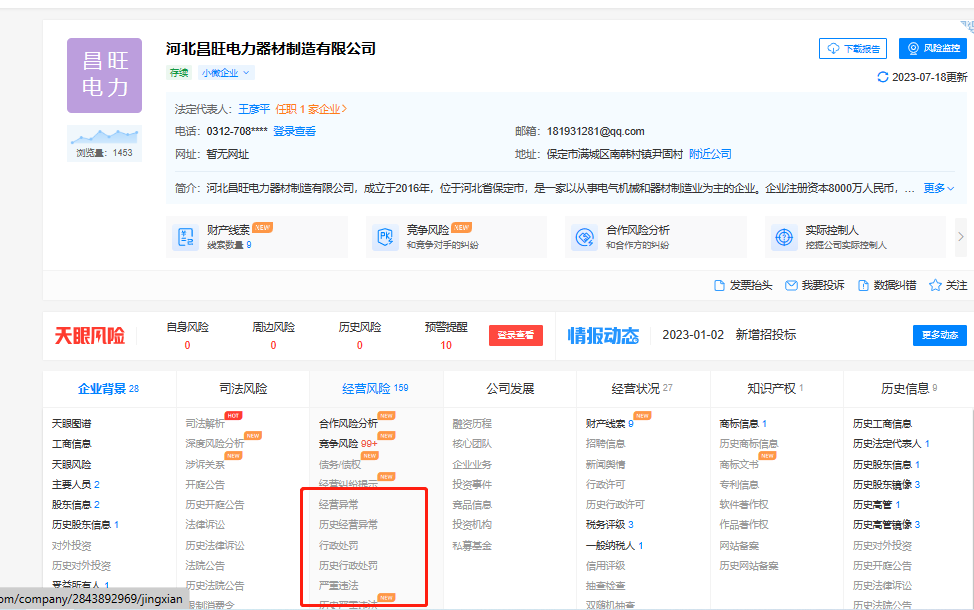This screenshot has width=974, height=610.
Task: Open 财产线索 9 item in 经营状况
Action: [x=610, y=424]
